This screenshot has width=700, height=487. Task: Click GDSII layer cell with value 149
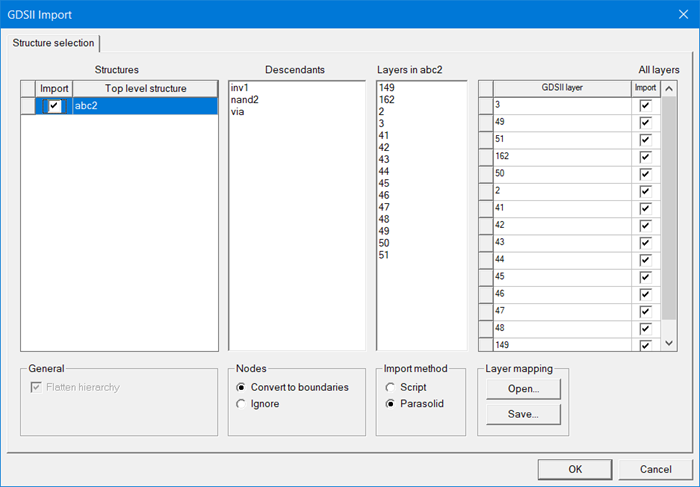[x=562, y=345]
